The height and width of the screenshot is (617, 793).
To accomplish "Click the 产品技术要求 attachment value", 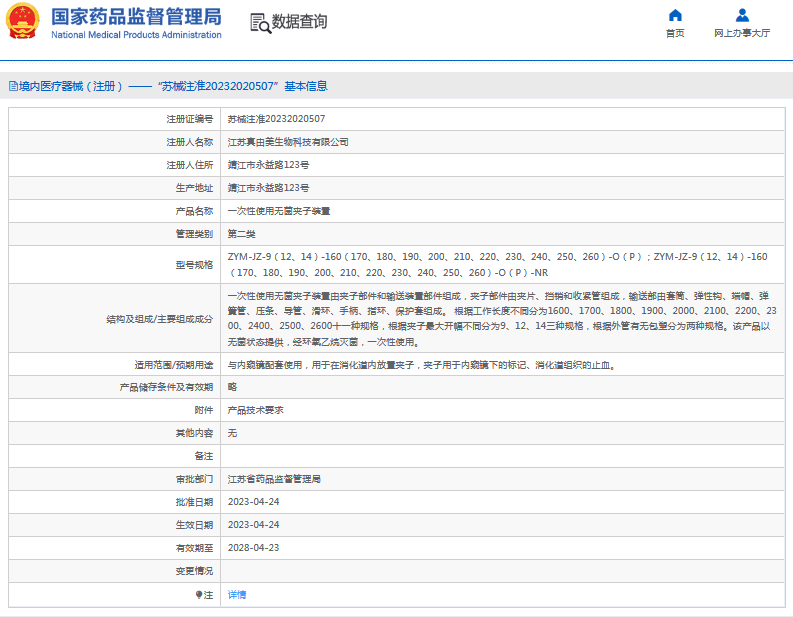I will 255,410.
